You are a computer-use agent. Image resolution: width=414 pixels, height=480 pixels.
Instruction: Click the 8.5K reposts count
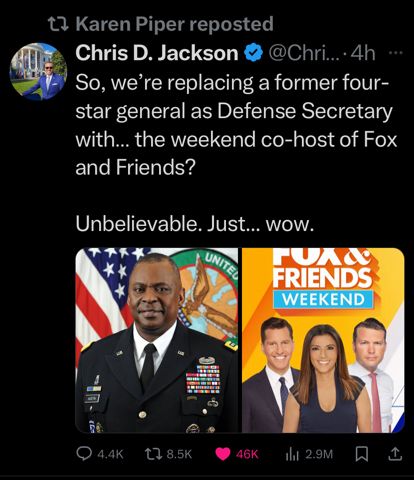coord(179,454)
